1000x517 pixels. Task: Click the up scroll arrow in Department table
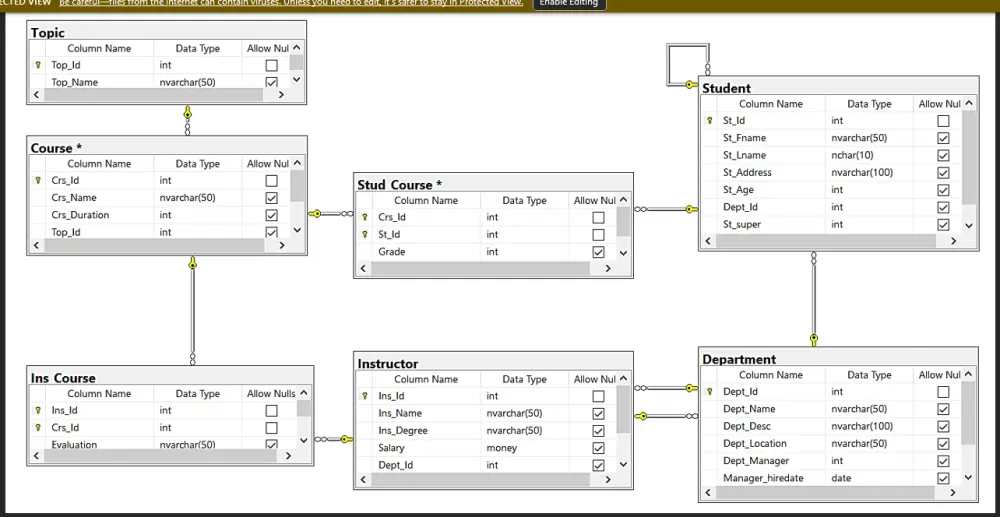(x=969, y=375)
